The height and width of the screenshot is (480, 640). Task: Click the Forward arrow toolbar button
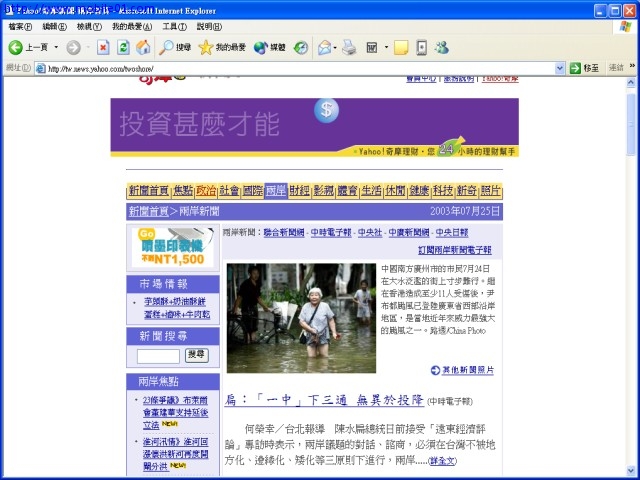pos(73,47)
